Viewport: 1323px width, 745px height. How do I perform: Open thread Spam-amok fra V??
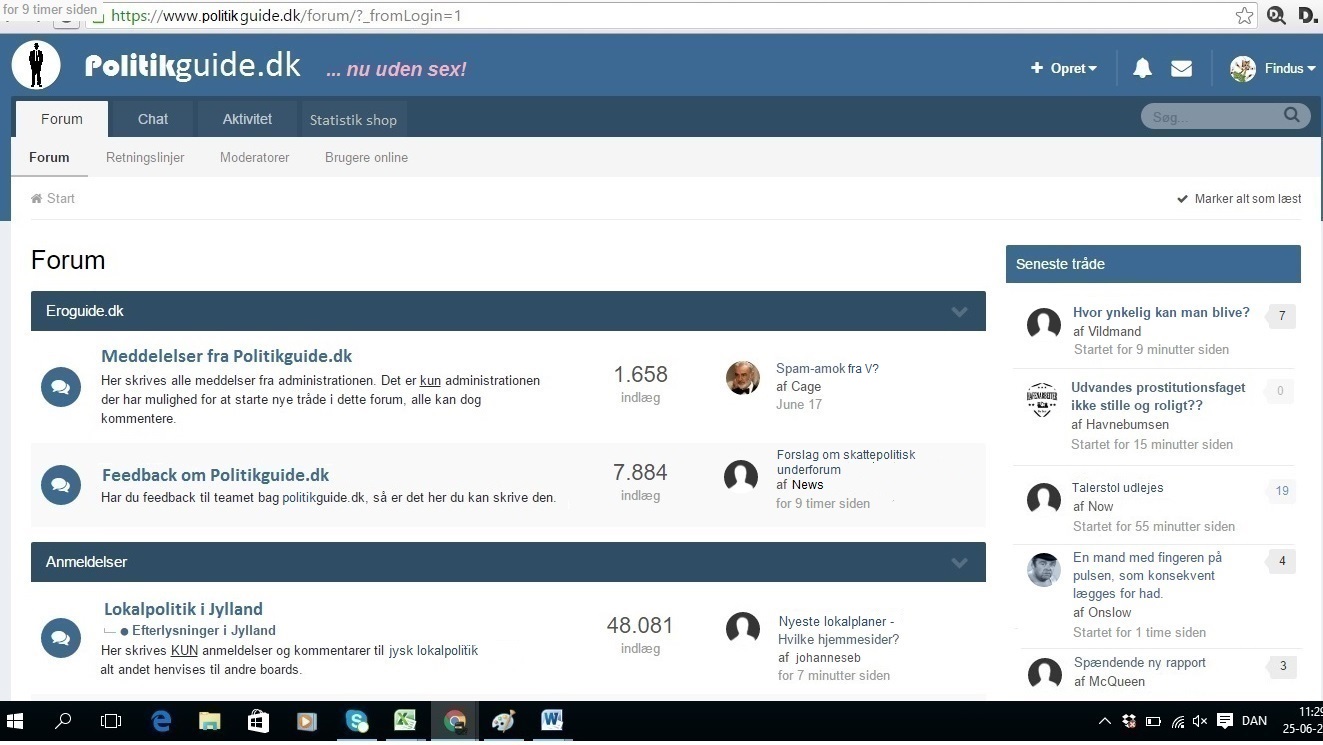point(827,368)
